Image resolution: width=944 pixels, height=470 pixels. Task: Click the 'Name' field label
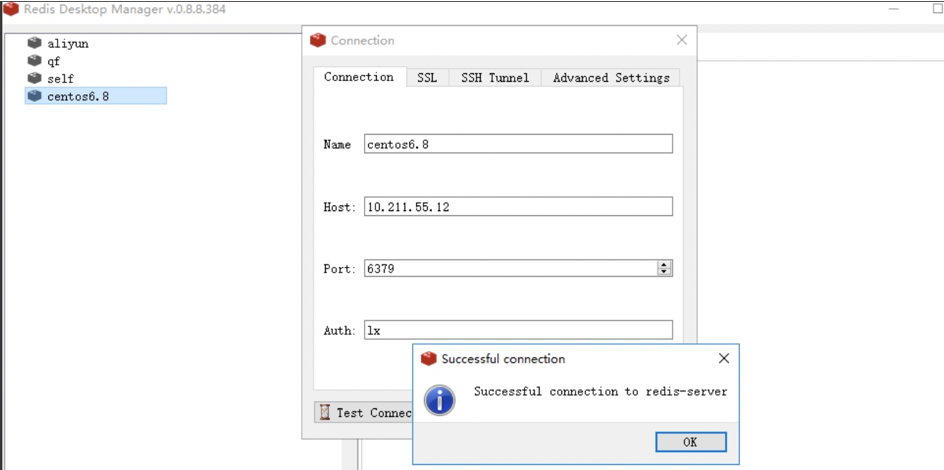(x=337, y=144)
